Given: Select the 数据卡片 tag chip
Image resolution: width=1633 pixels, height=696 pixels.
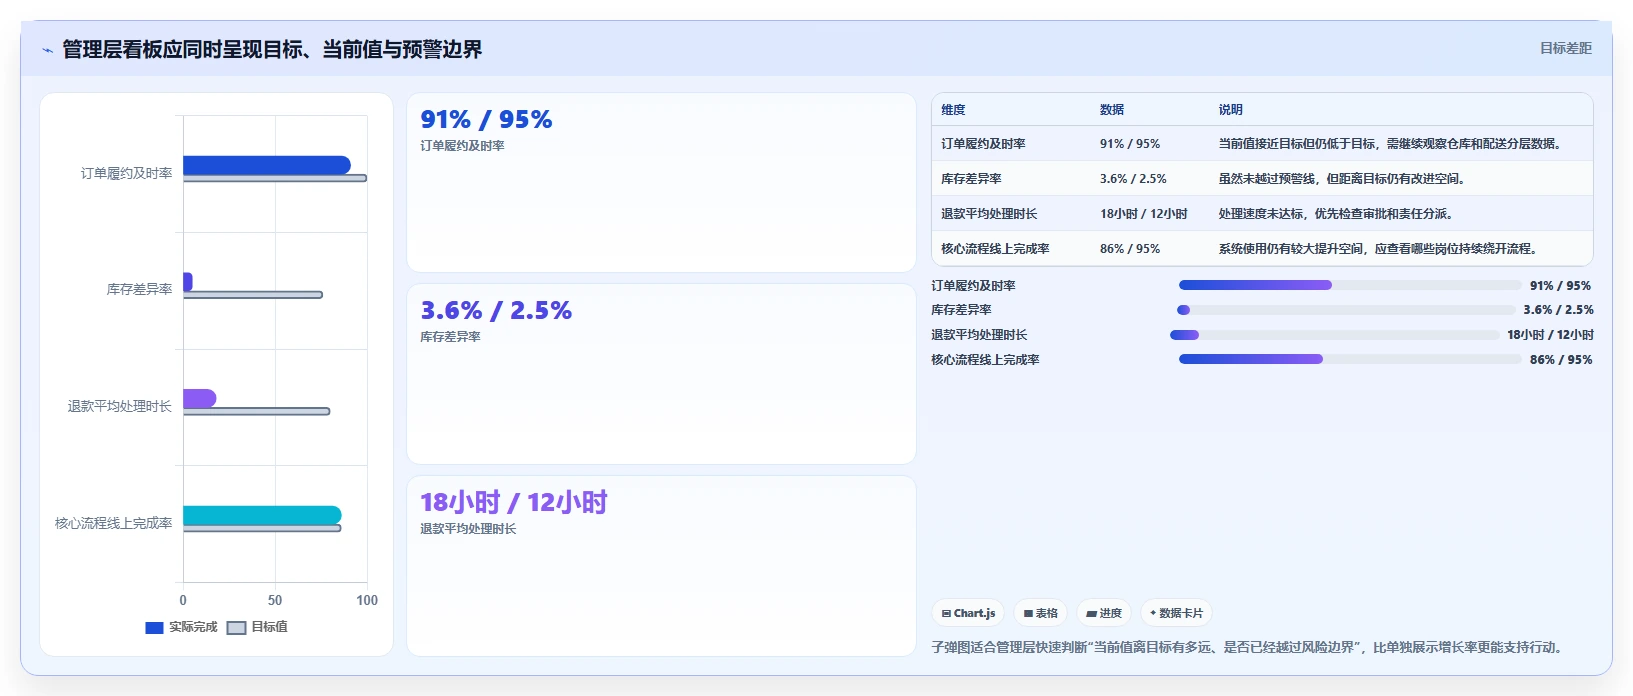Looking at the screenshot, I should tap(1176, 613).
